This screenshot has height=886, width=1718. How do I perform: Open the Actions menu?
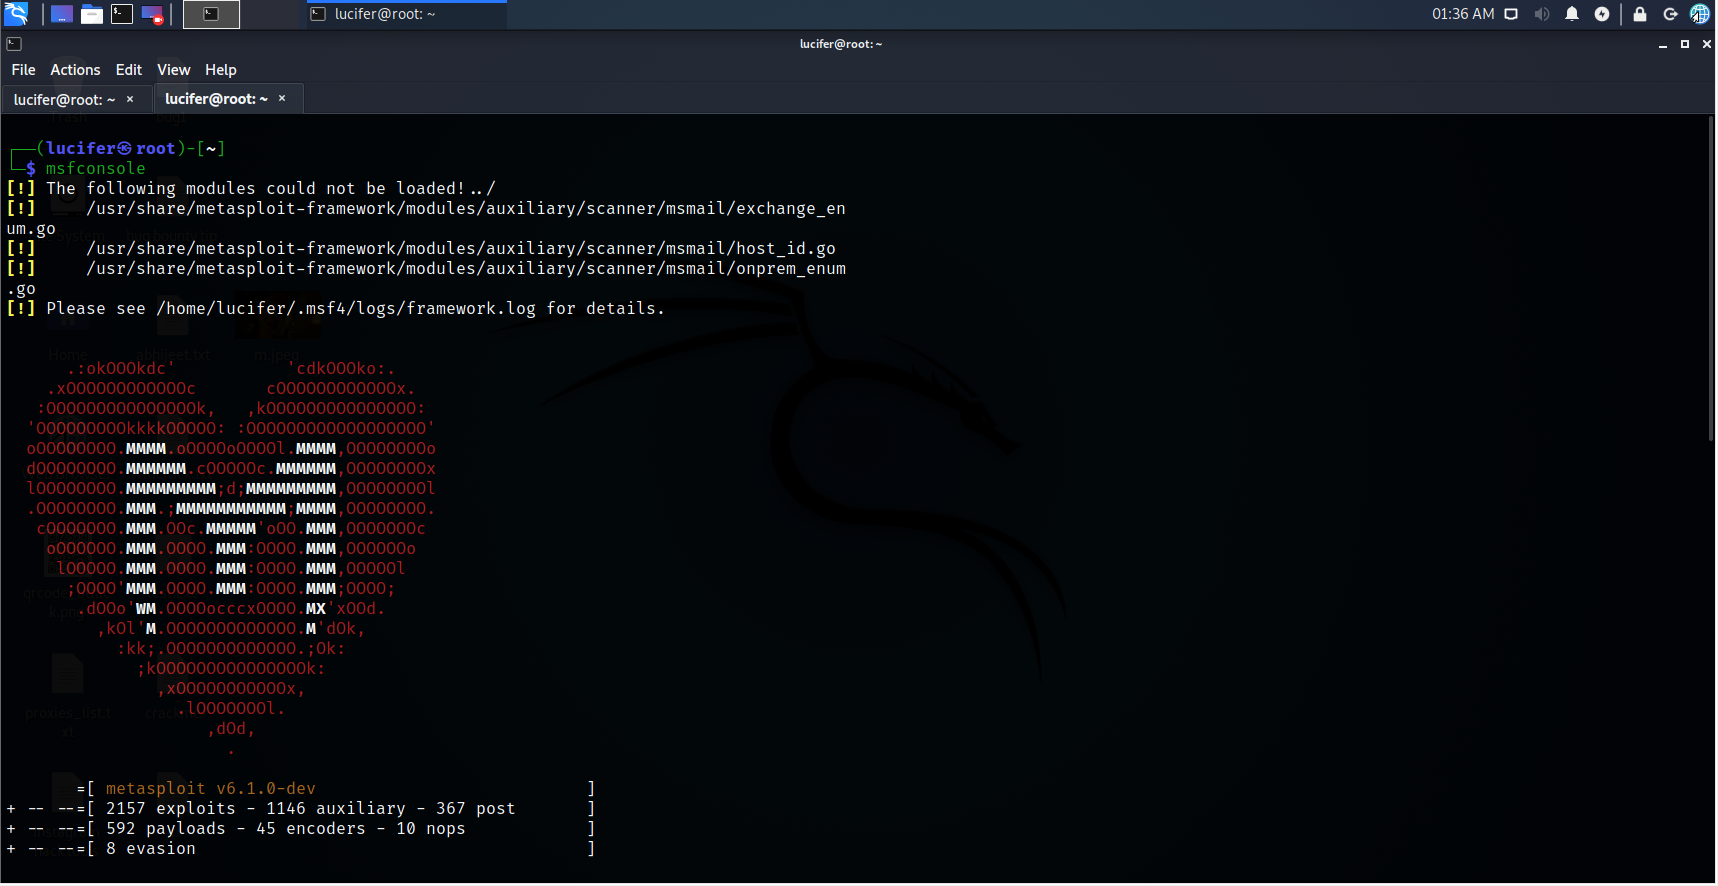(x=75, y=70)
